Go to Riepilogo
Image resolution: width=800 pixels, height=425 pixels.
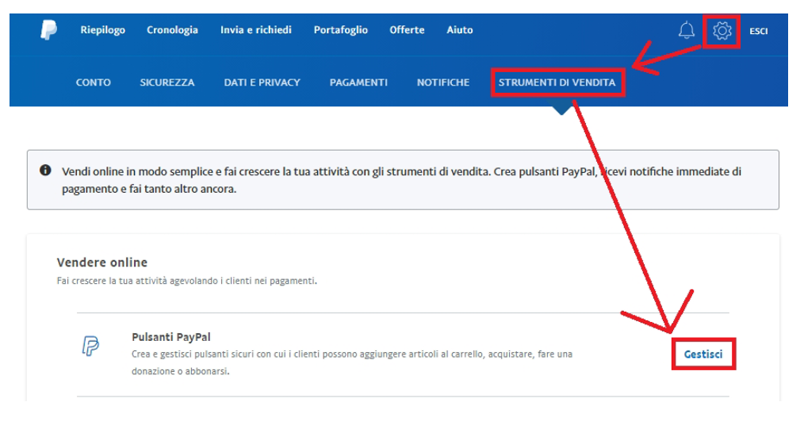pos(103,30)
